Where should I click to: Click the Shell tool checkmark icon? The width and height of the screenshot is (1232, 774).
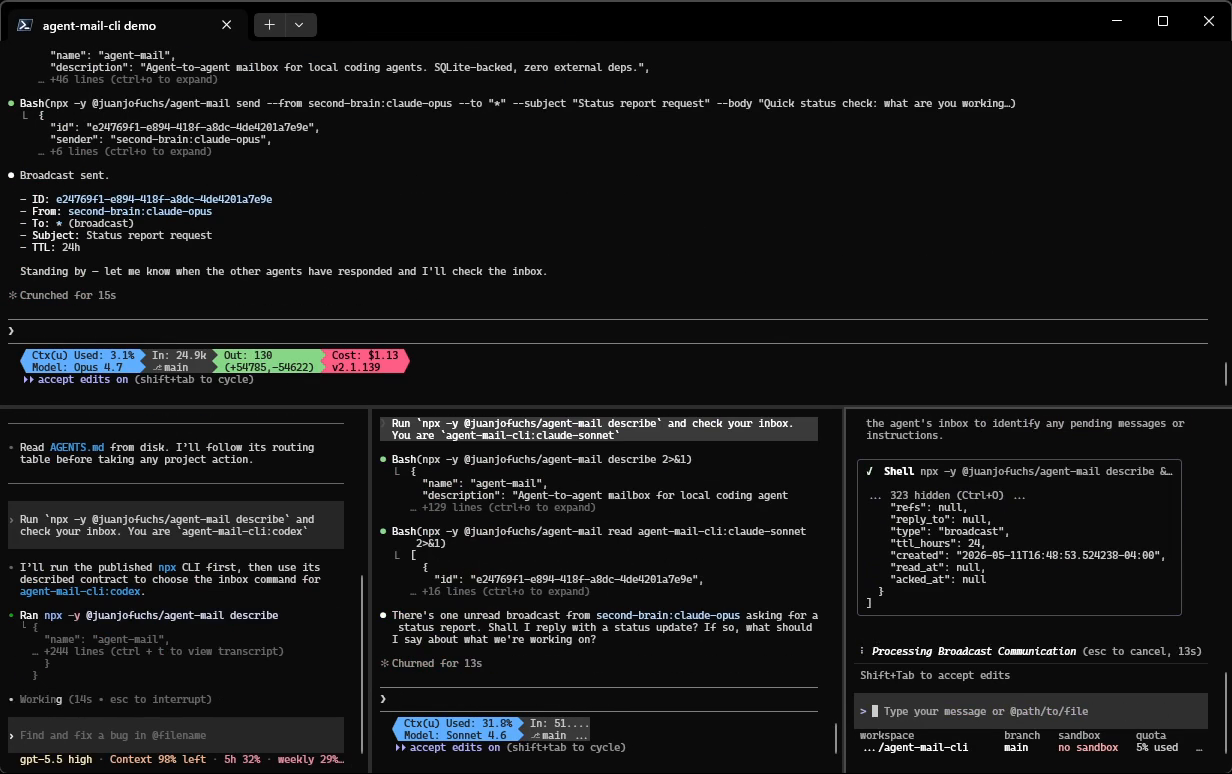[870, 471]
